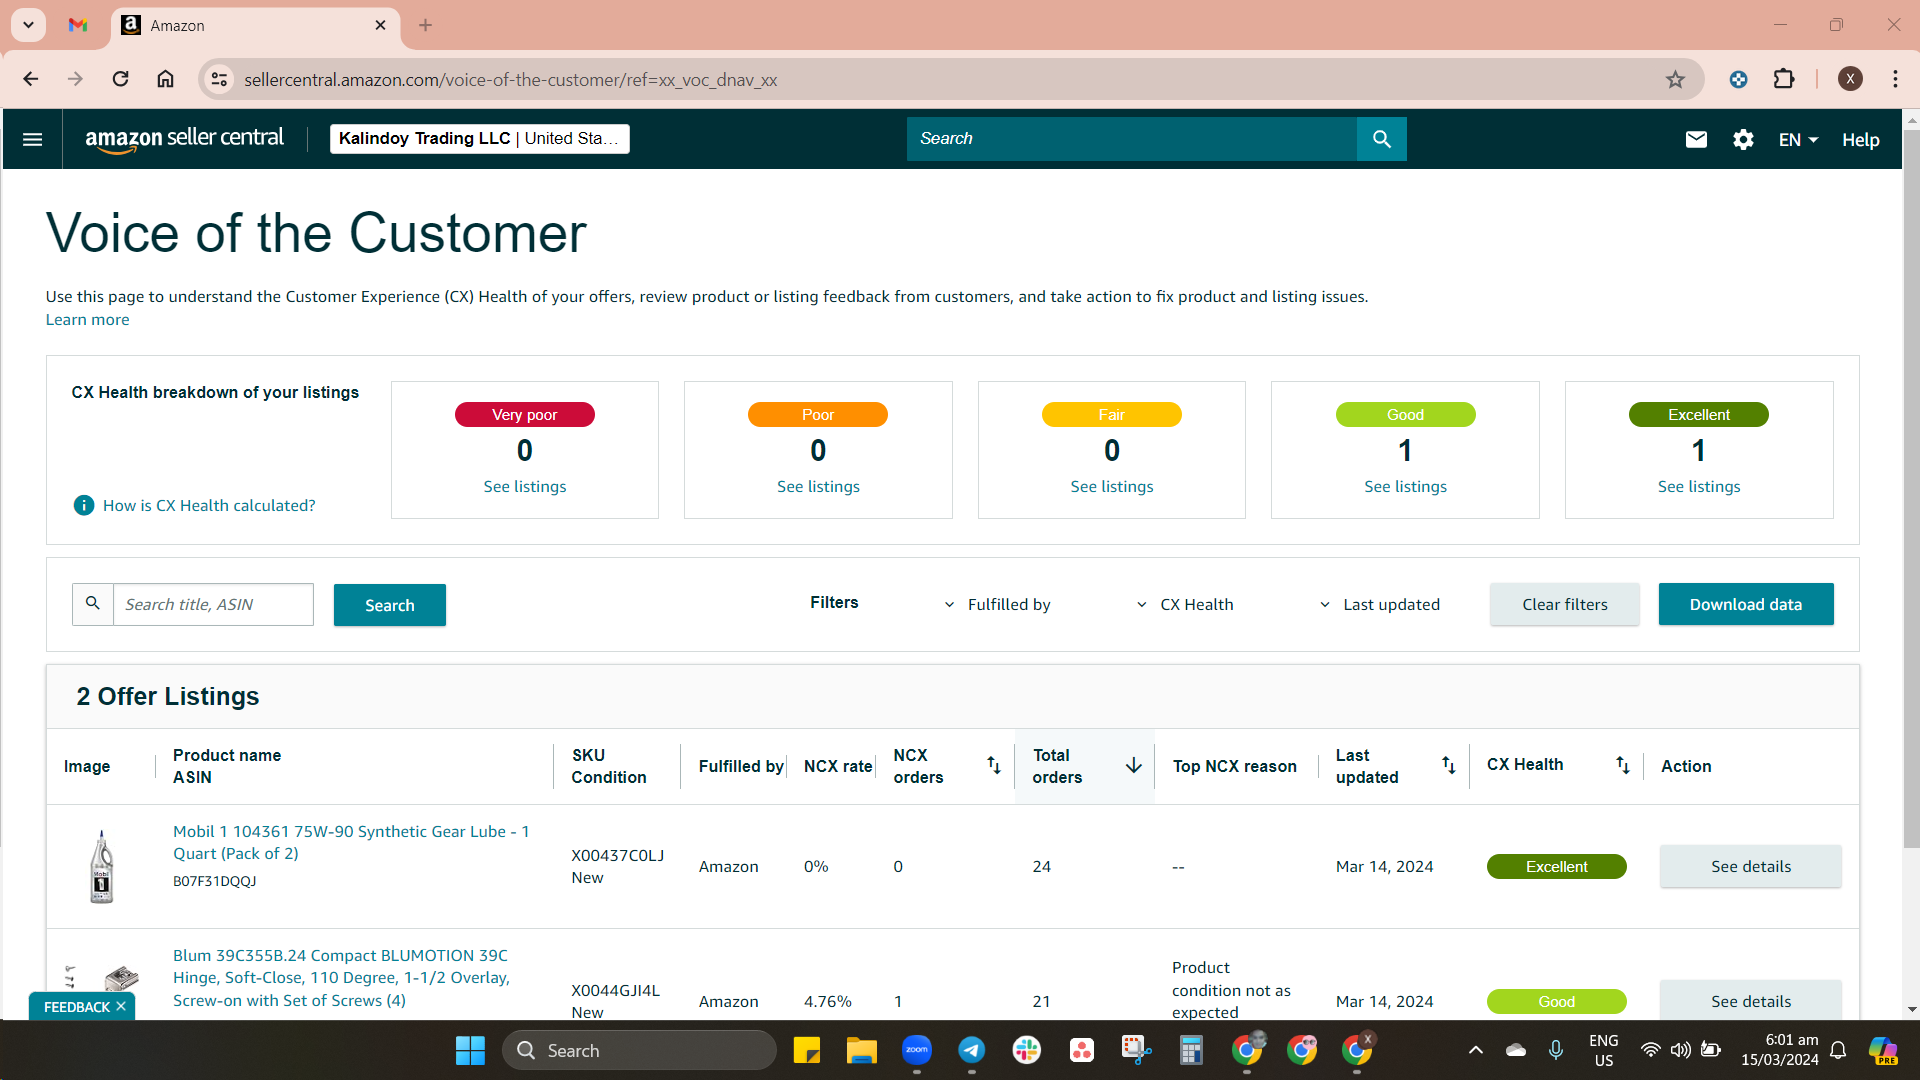This screenshot has width=1920, height=1080.
Task: Sort by Last updated arrows icon
Action: (1448, 765)
